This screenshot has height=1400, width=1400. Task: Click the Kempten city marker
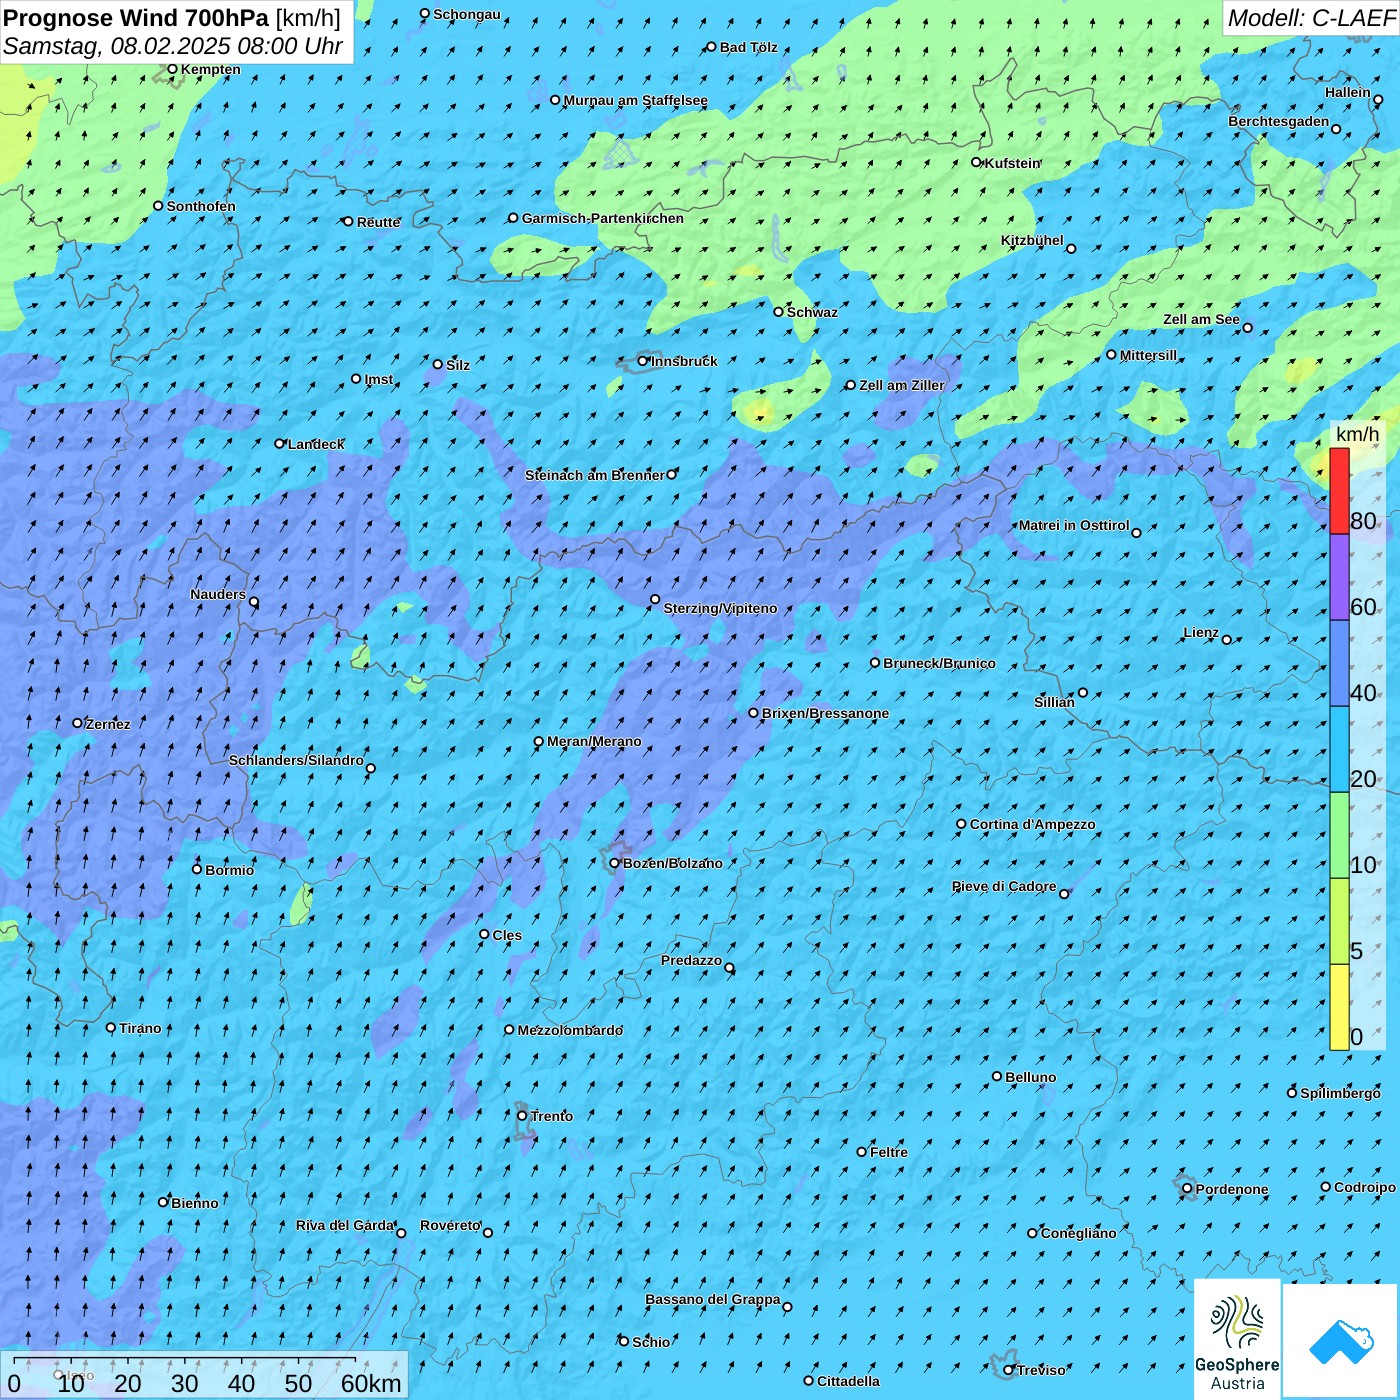(172, 69)
